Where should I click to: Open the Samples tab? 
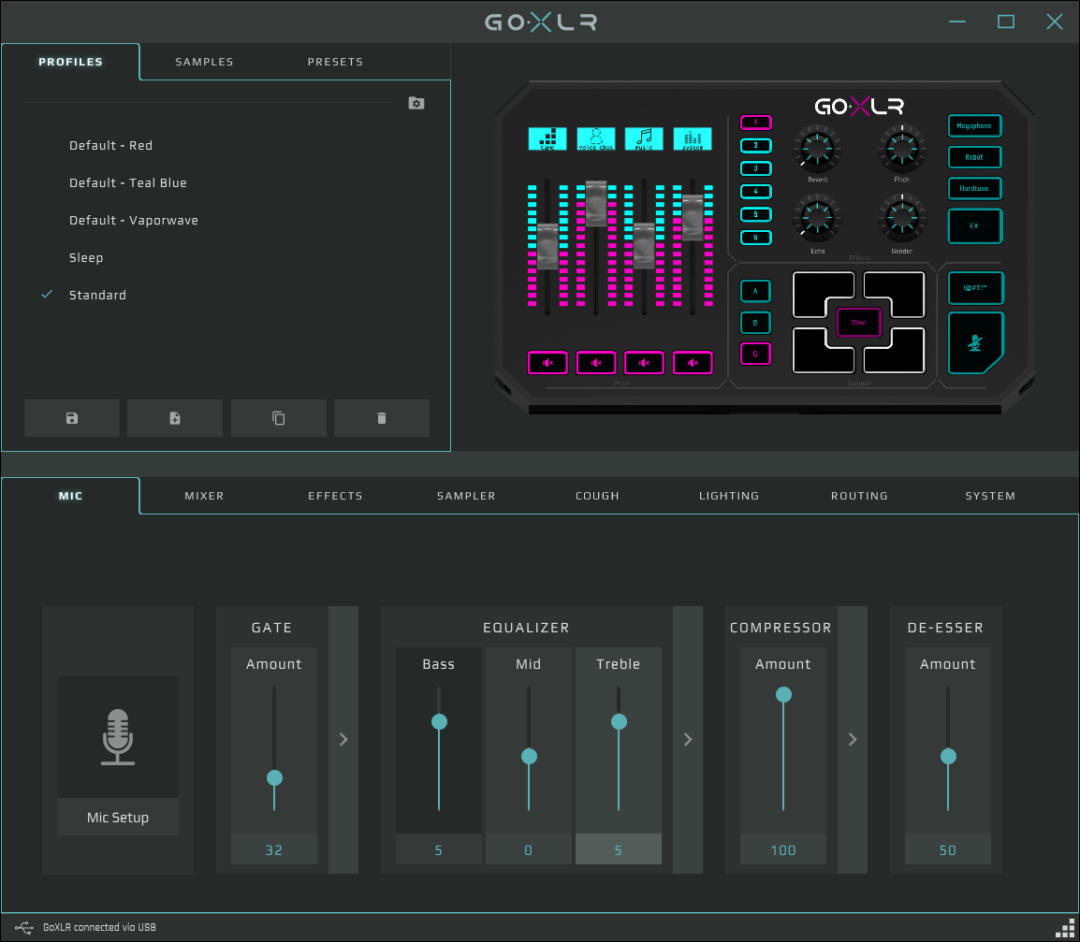(204, 62)
